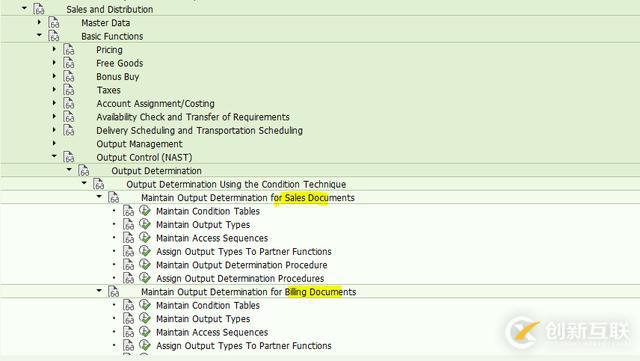Collapse Output Determination Using the Condition Technique
Image resolution: width=640 pixels, height=361 pixels.
pyautogui.click(x=84, y=183)
